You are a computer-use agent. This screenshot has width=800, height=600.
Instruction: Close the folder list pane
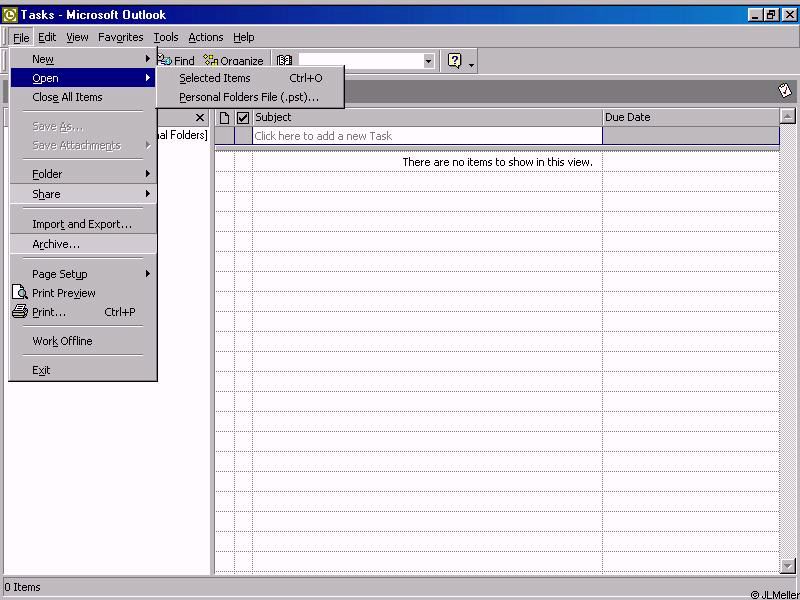(x=199, y=117)
